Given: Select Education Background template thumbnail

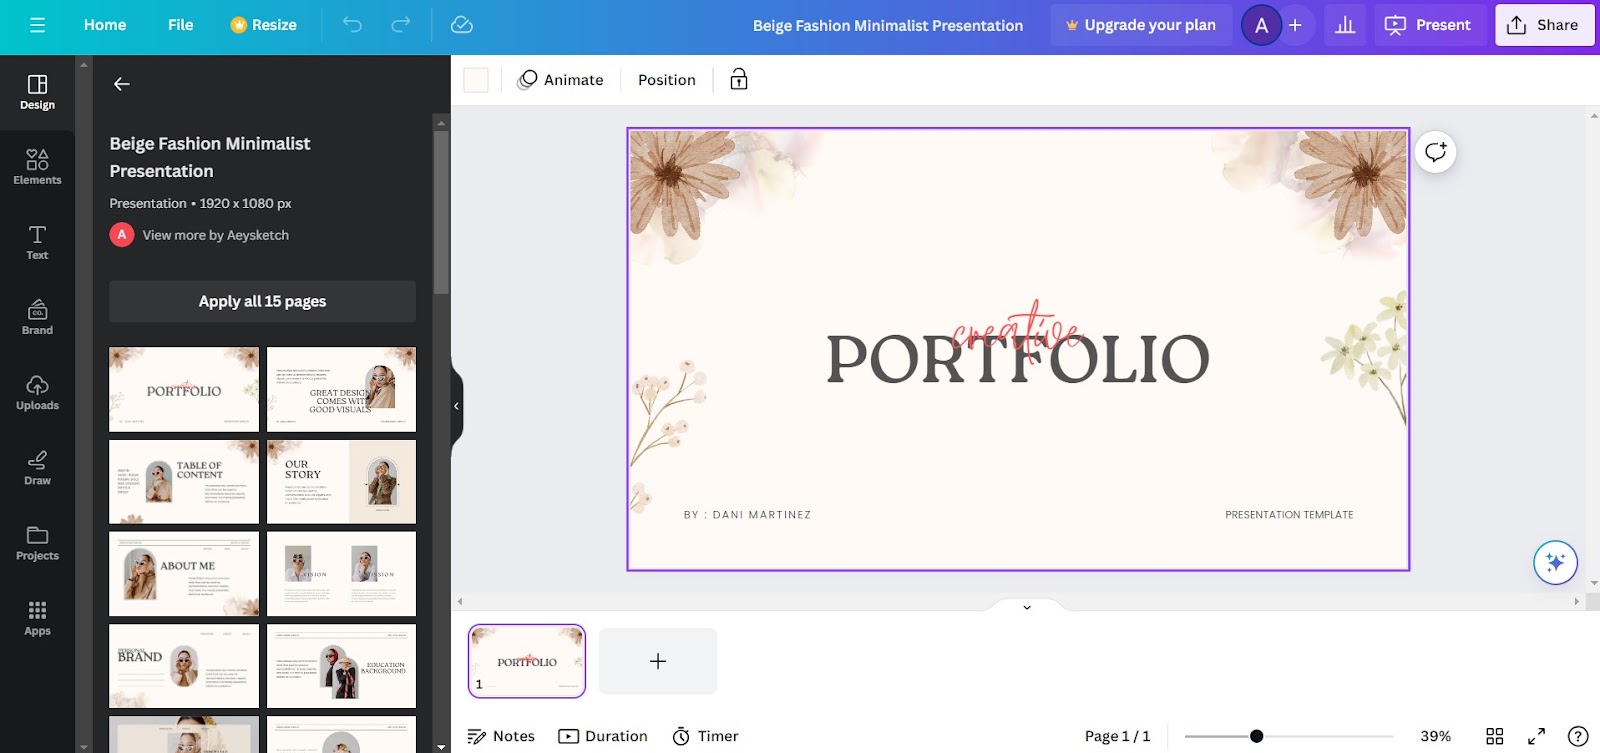Looking at the screenshot, I should coord(341,666).
